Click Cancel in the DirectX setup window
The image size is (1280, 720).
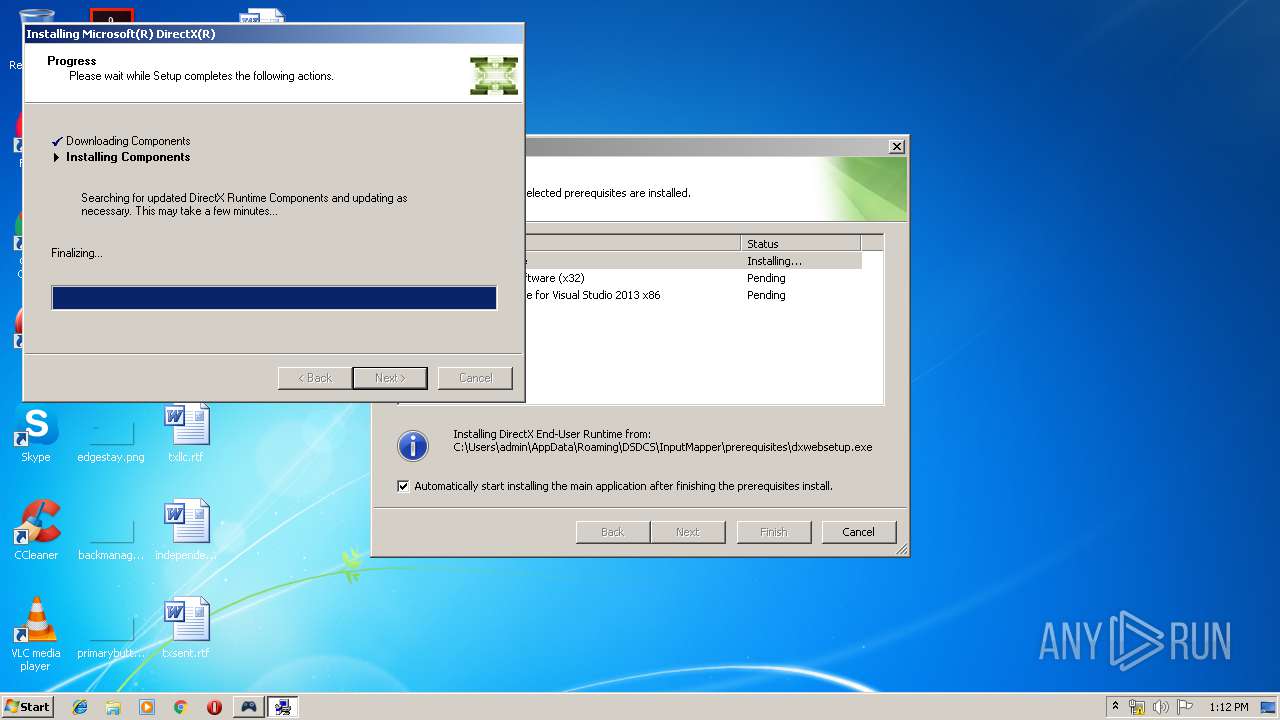click(475, 378)
